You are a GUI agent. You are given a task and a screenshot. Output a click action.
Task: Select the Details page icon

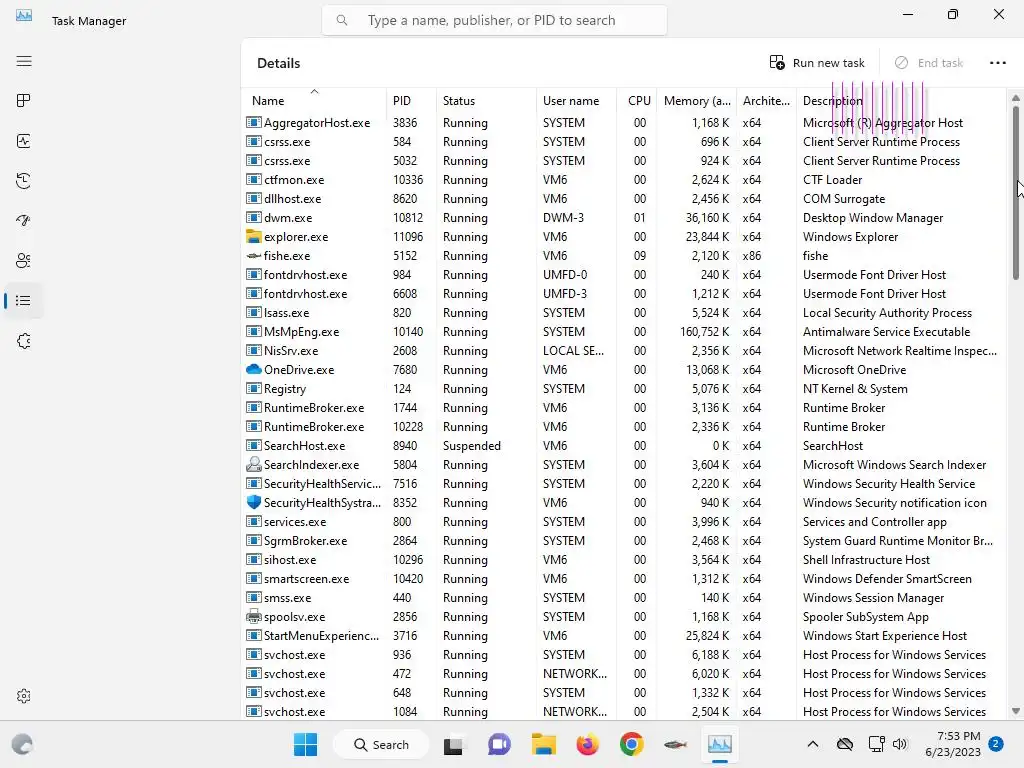pyautogui.click(x=24, y=300)
